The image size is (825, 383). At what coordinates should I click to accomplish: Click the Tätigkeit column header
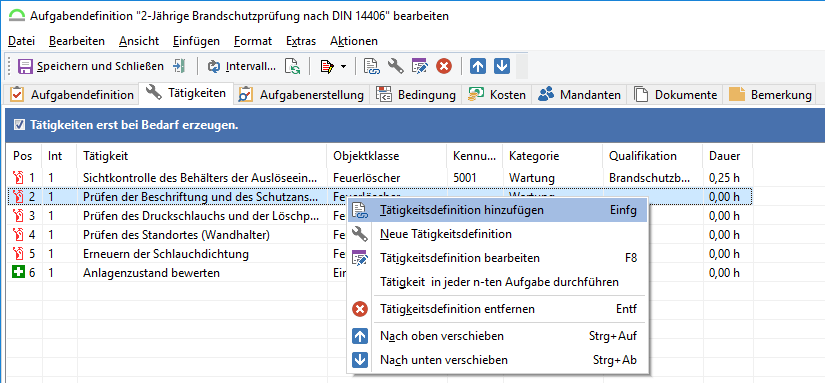click(202, 156)
